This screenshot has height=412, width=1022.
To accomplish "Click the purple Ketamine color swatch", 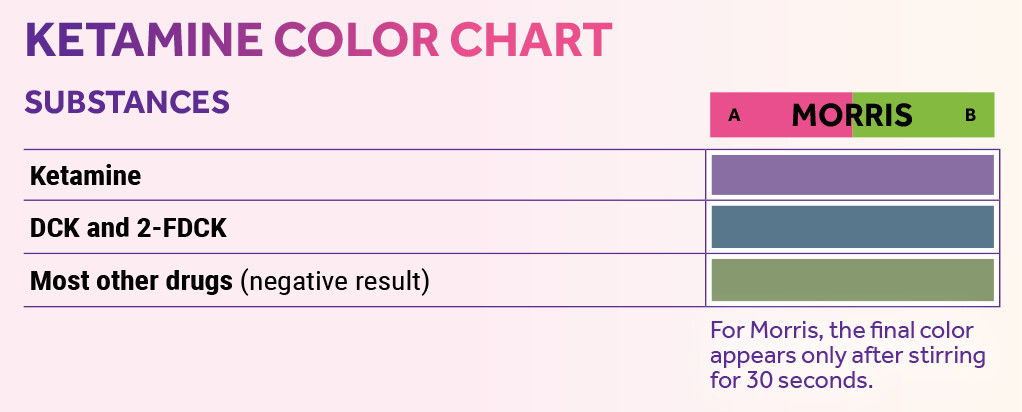I will click(x=852, y=174).
